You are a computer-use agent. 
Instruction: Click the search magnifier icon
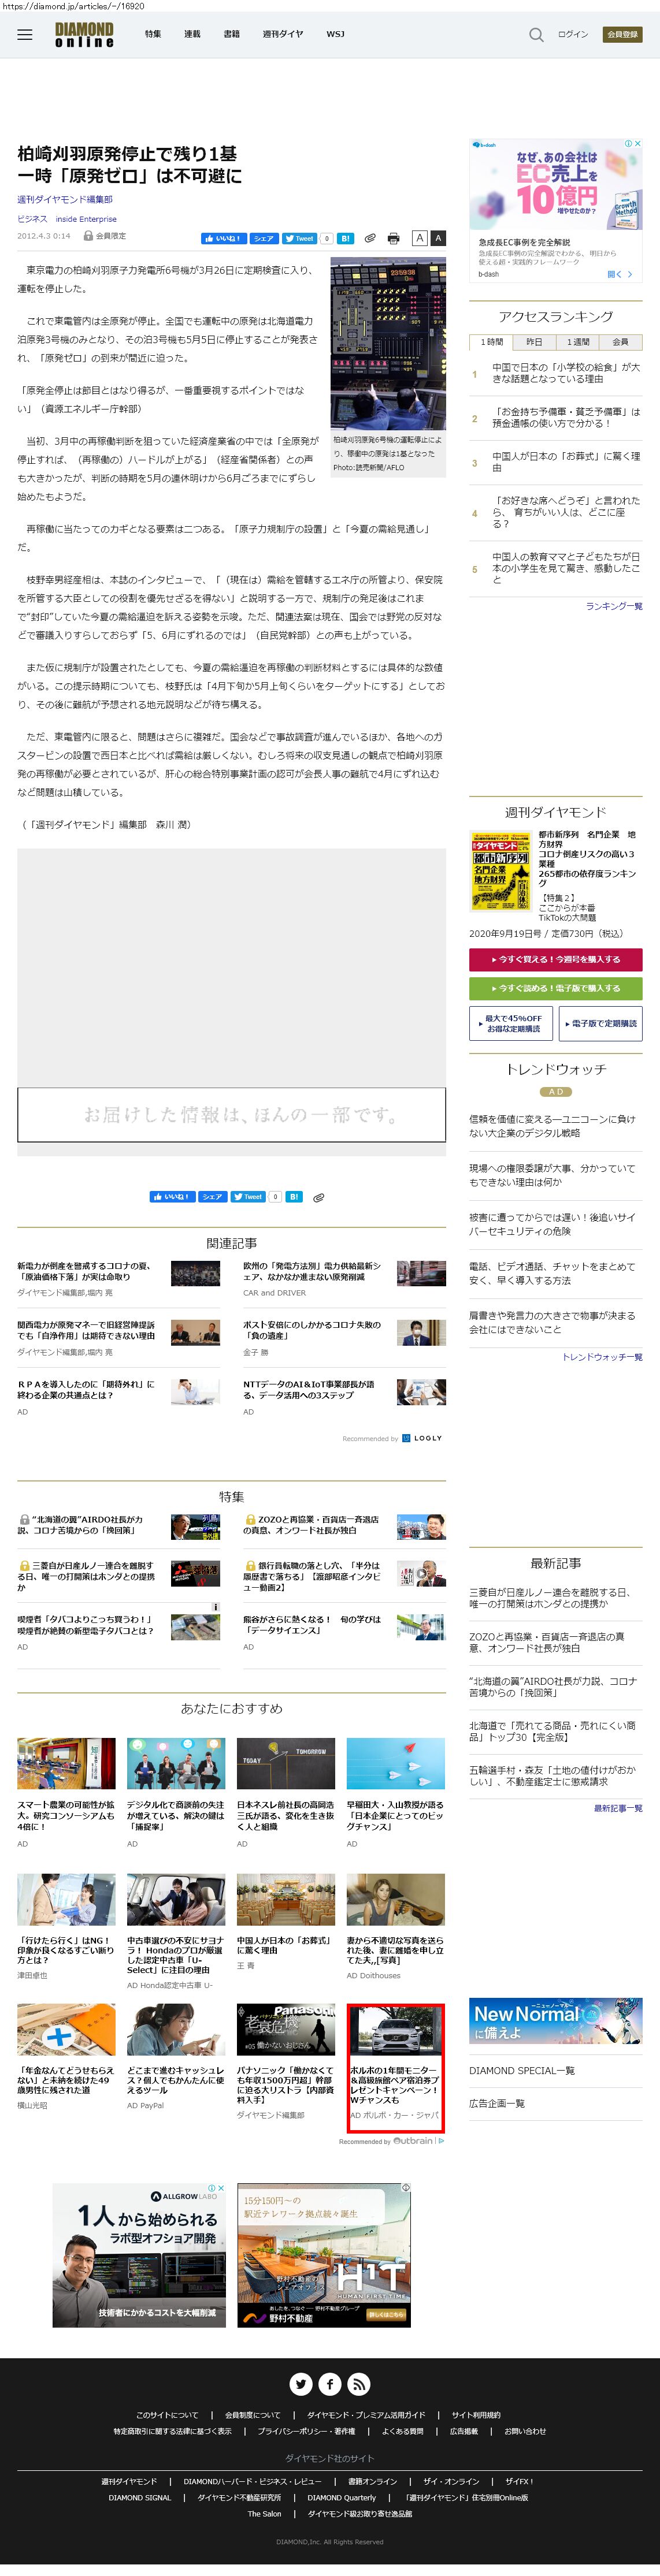coord(536,35)
